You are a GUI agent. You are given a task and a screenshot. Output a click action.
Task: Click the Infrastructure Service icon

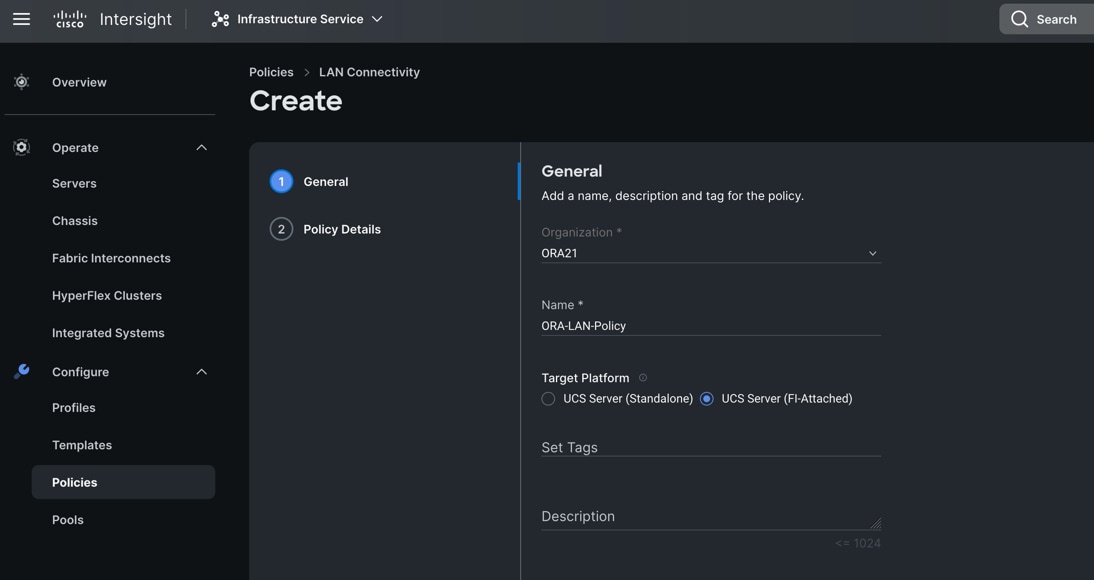220,19
